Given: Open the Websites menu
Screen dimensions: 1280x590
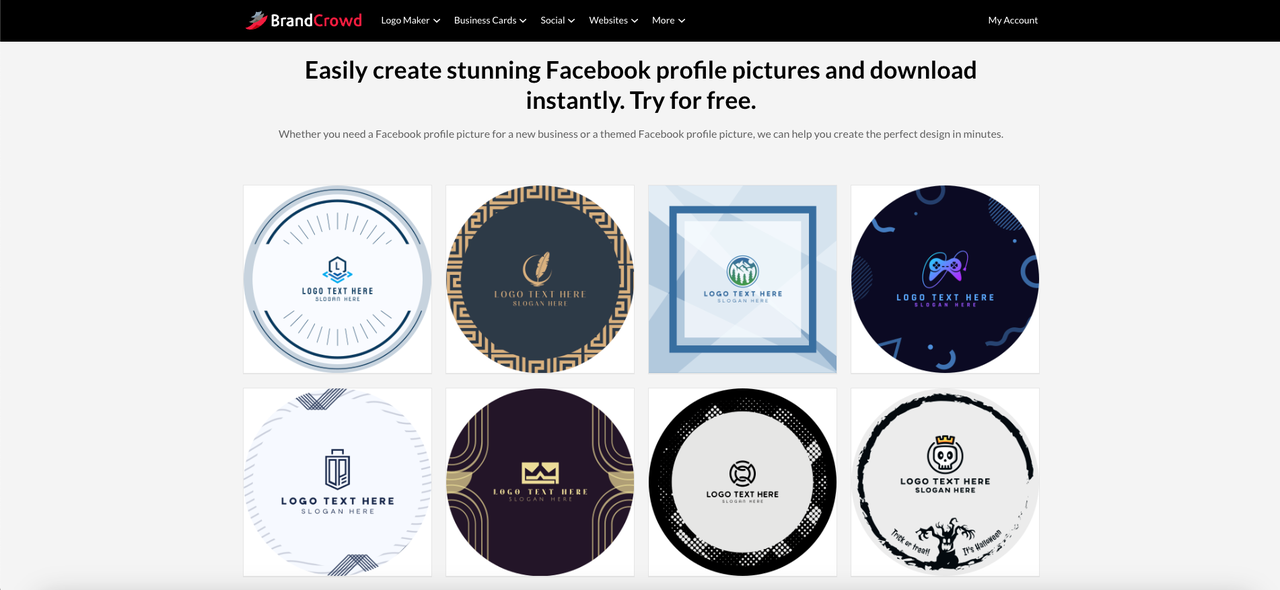Looking at the screenshot, I should pyautogui.click(x=613, y=20).
